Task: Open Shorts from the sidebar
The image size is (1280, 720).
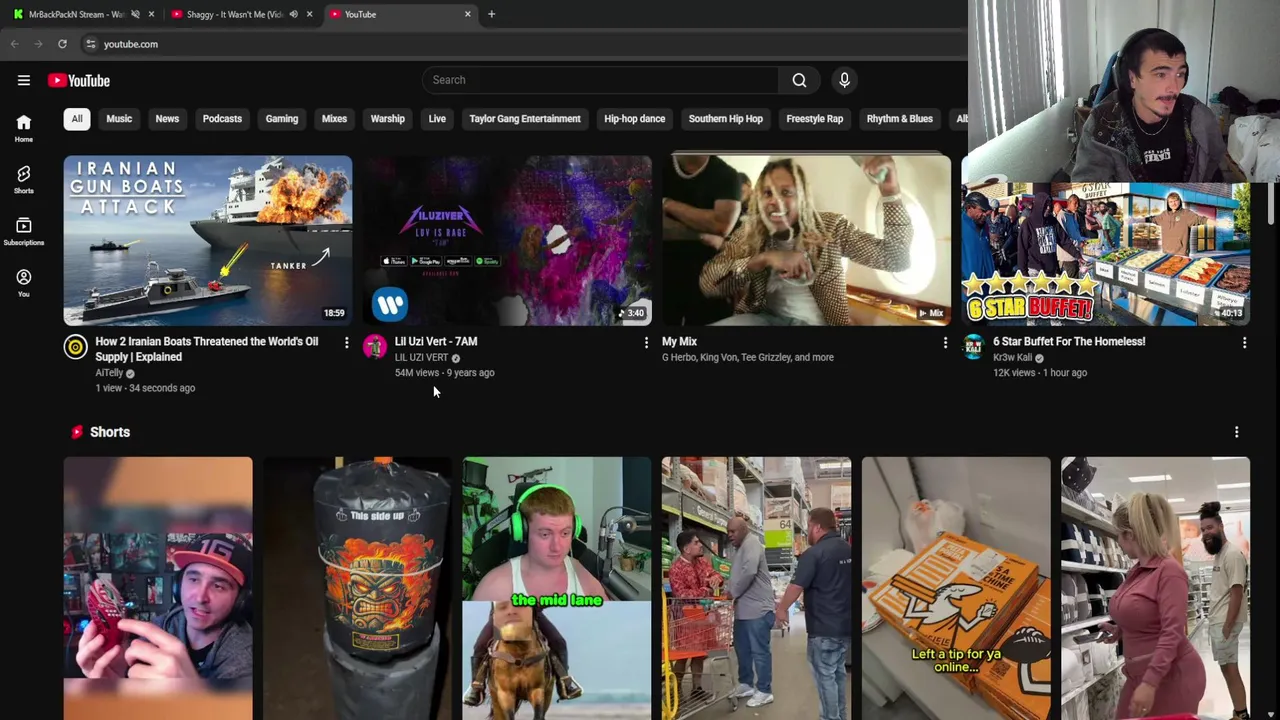Action: tap(24, 179)
